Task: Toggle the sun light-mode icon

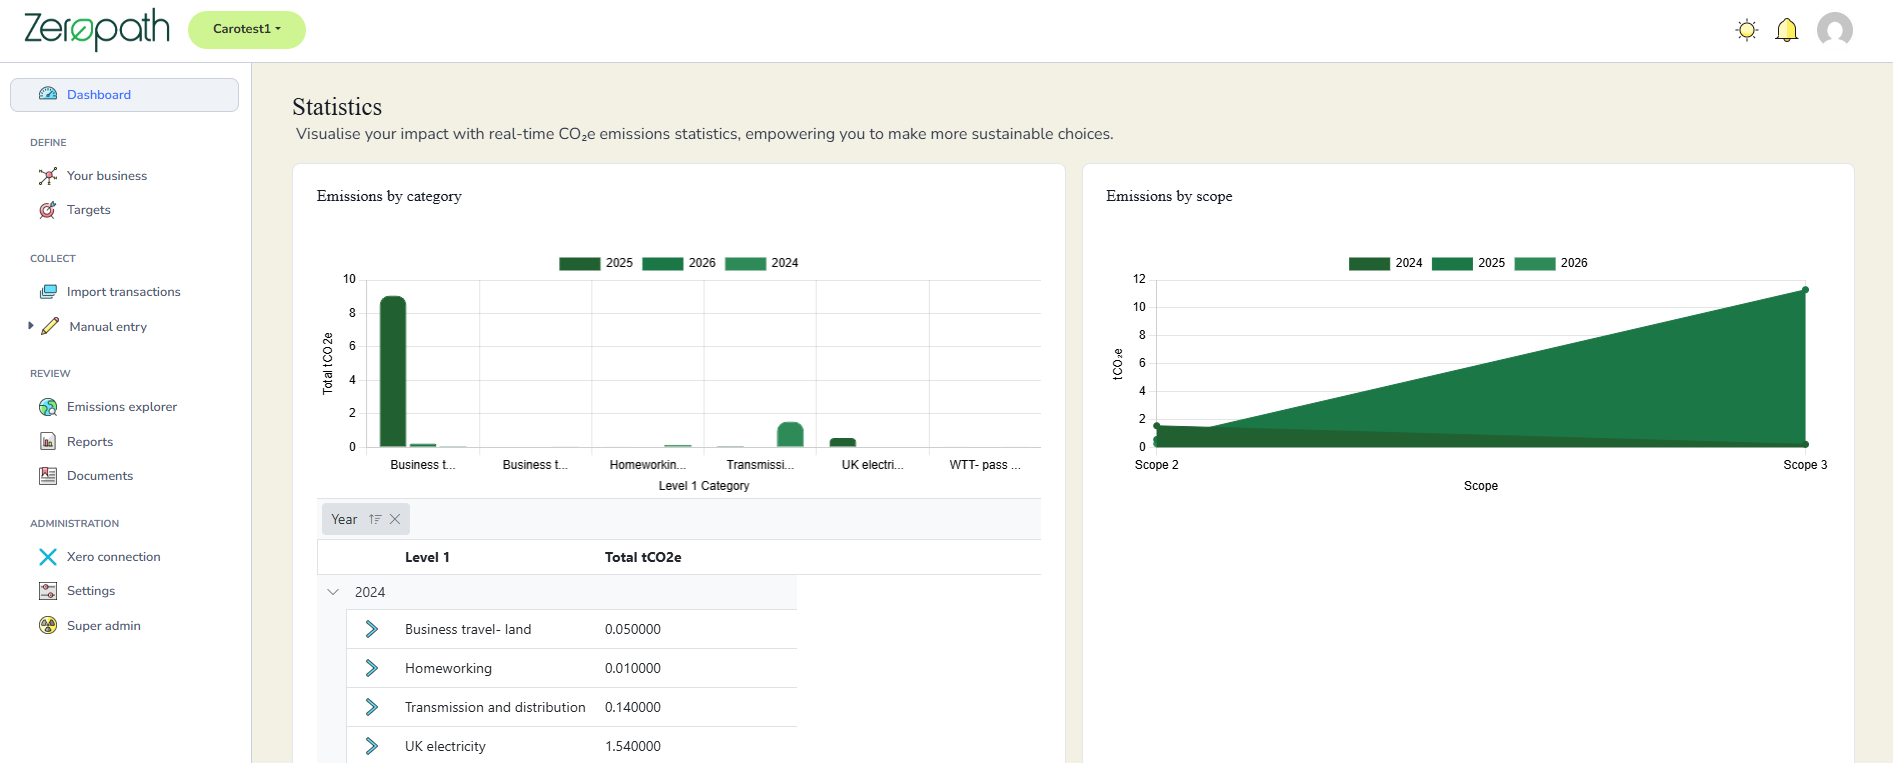Action: 1747,30
